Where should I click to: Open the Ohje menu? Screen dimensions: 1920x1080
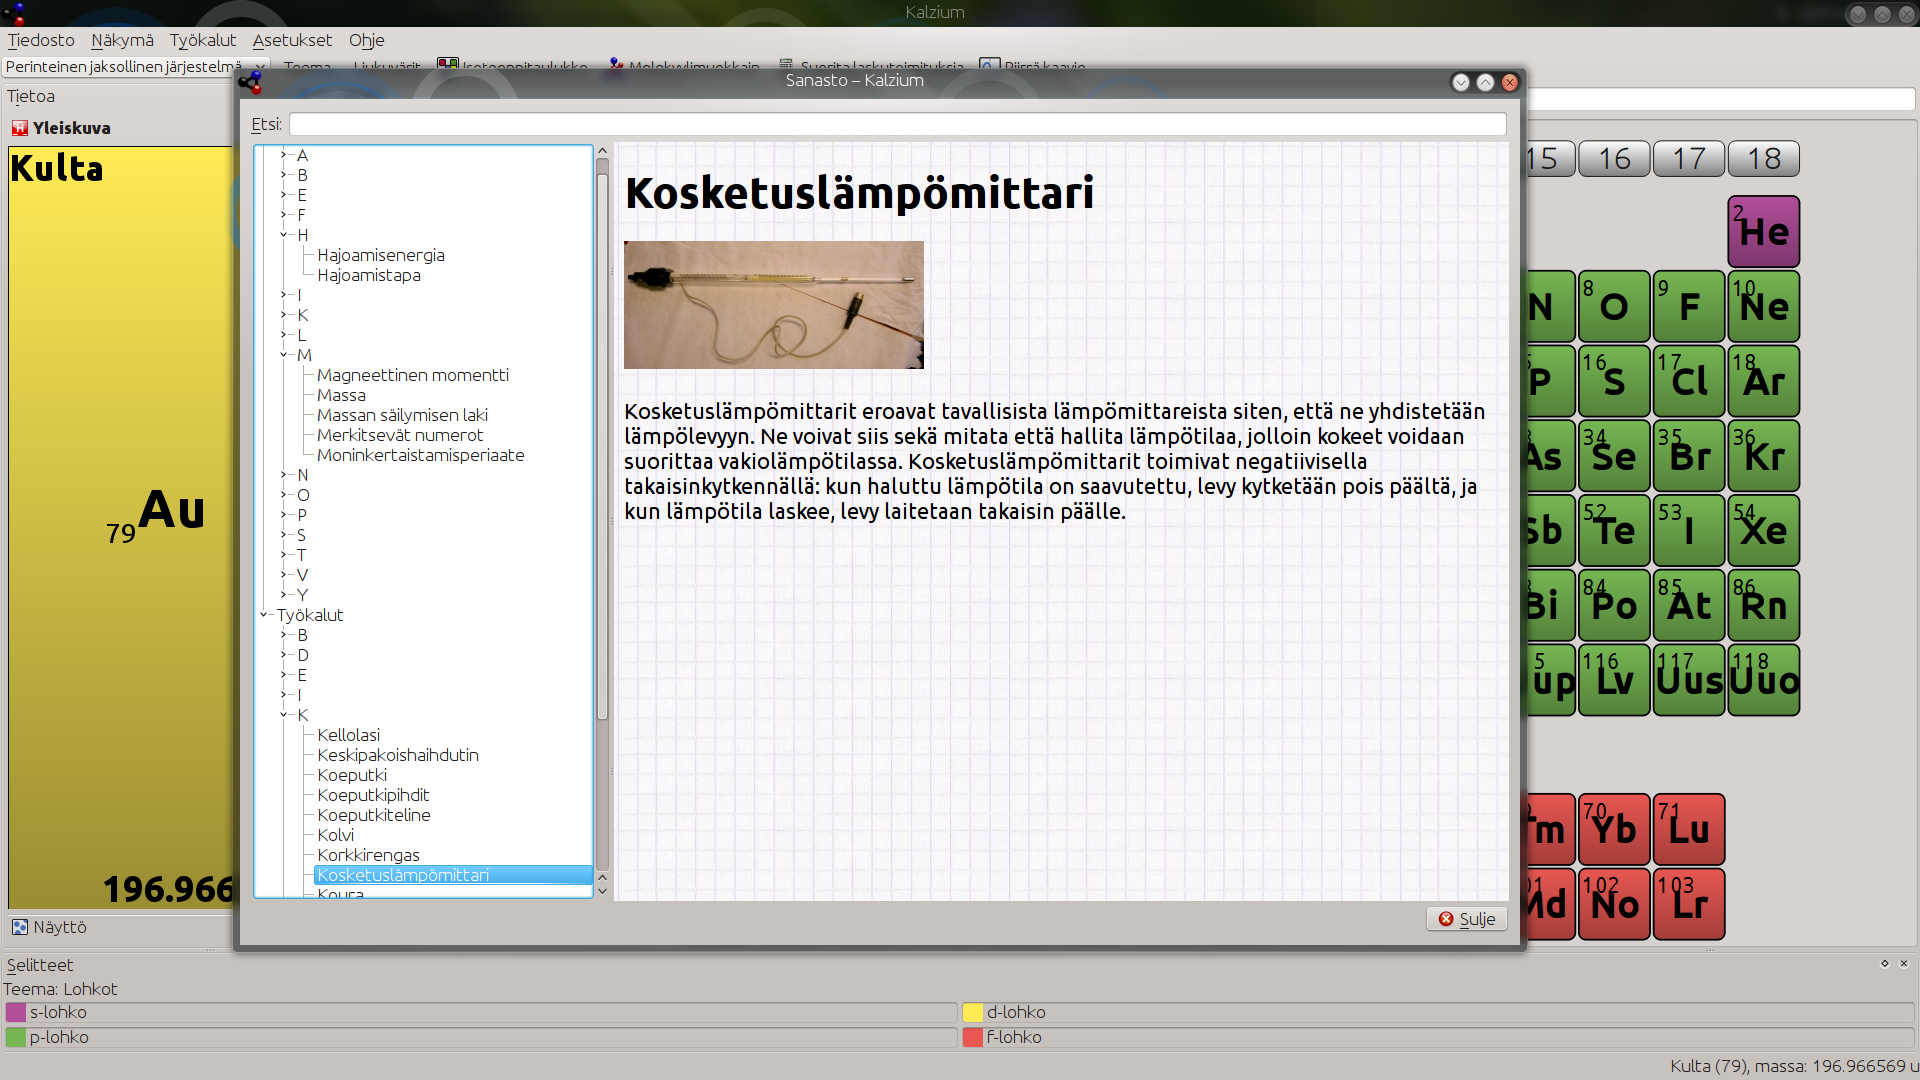click(366, 40)
